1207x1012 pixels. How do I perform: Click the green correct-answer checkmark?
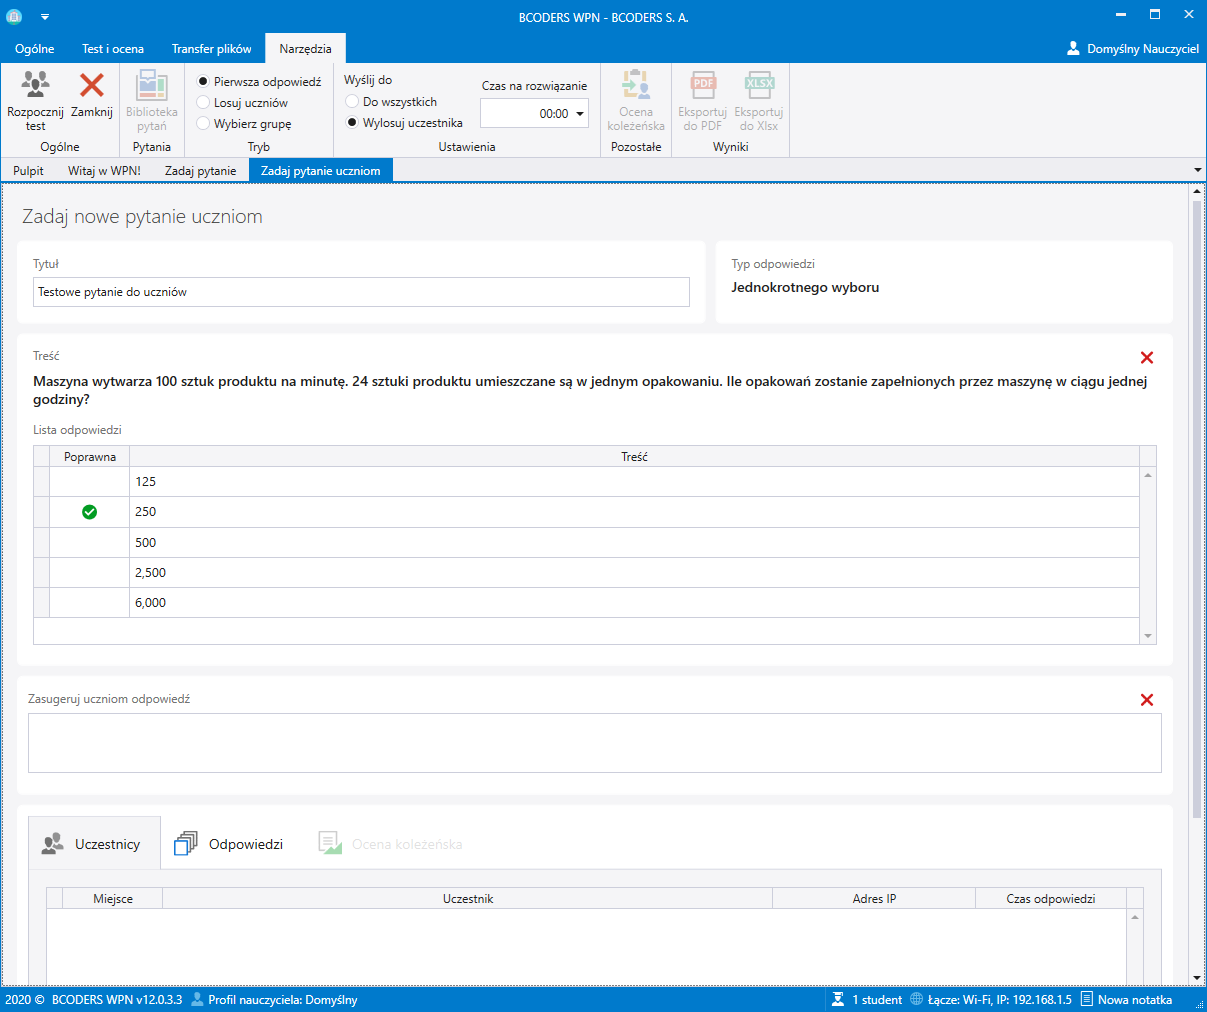click(89, 512)
